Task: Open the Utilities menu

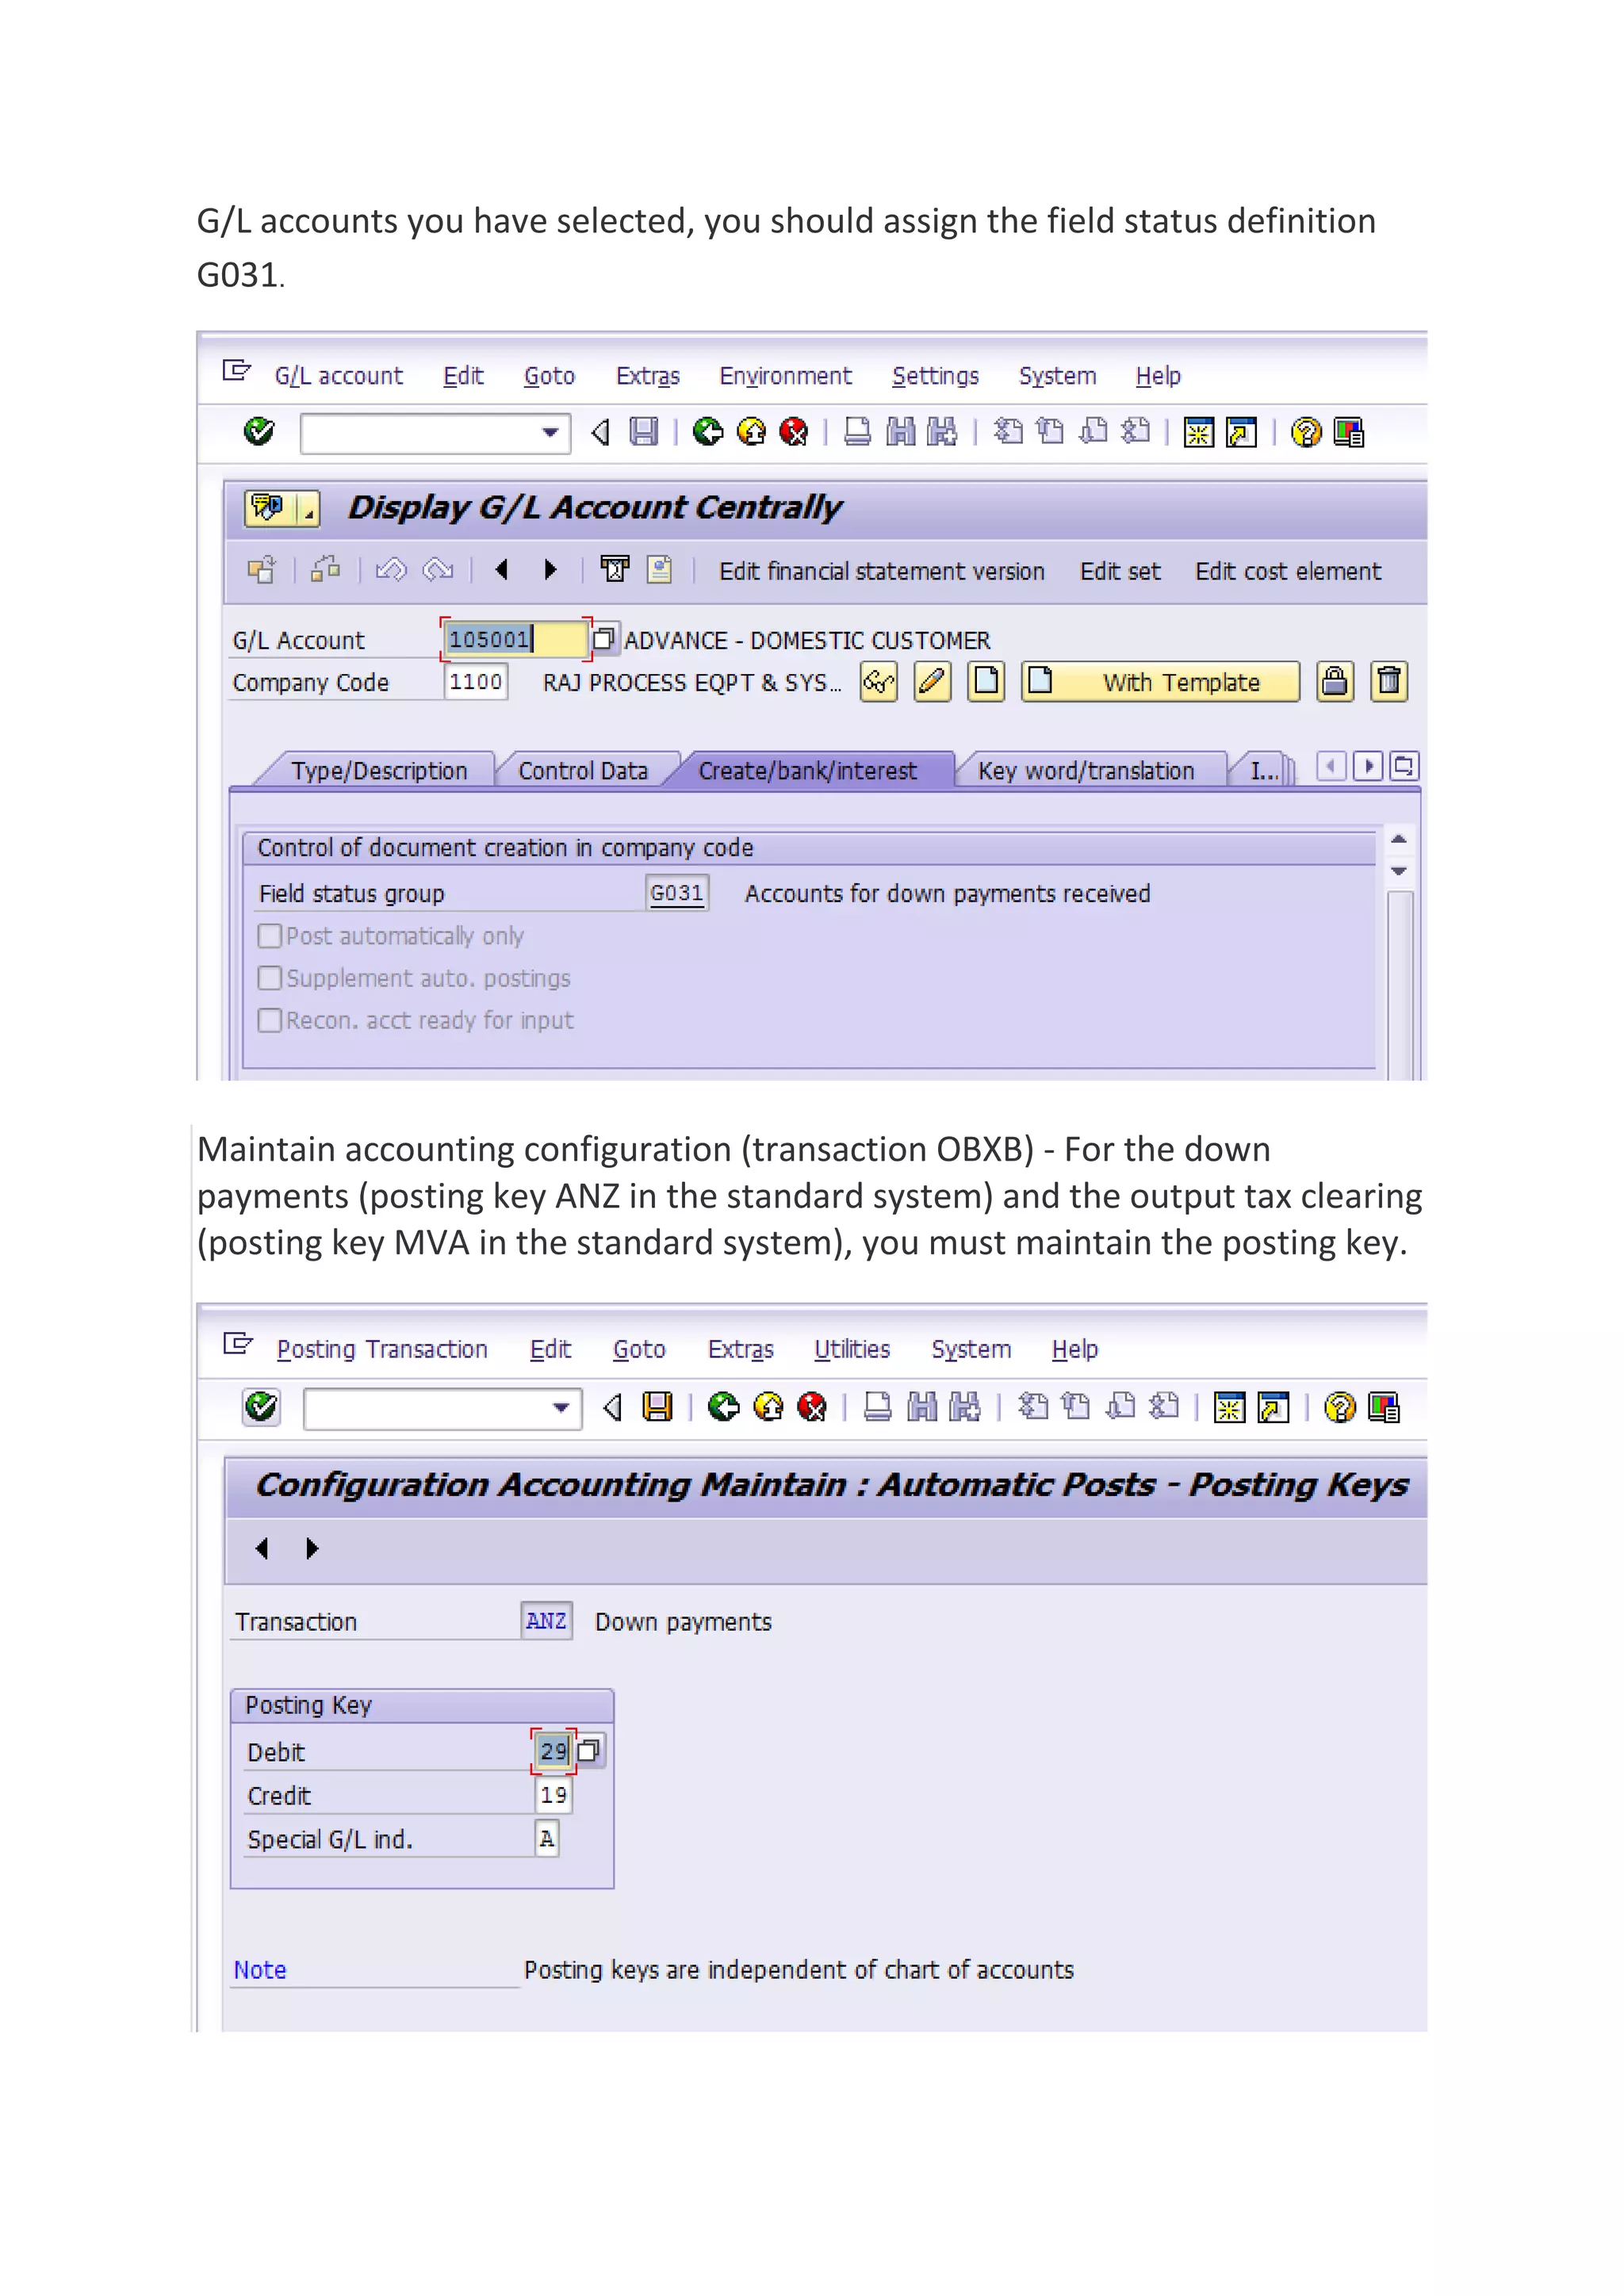Action: pos(852,1350)
